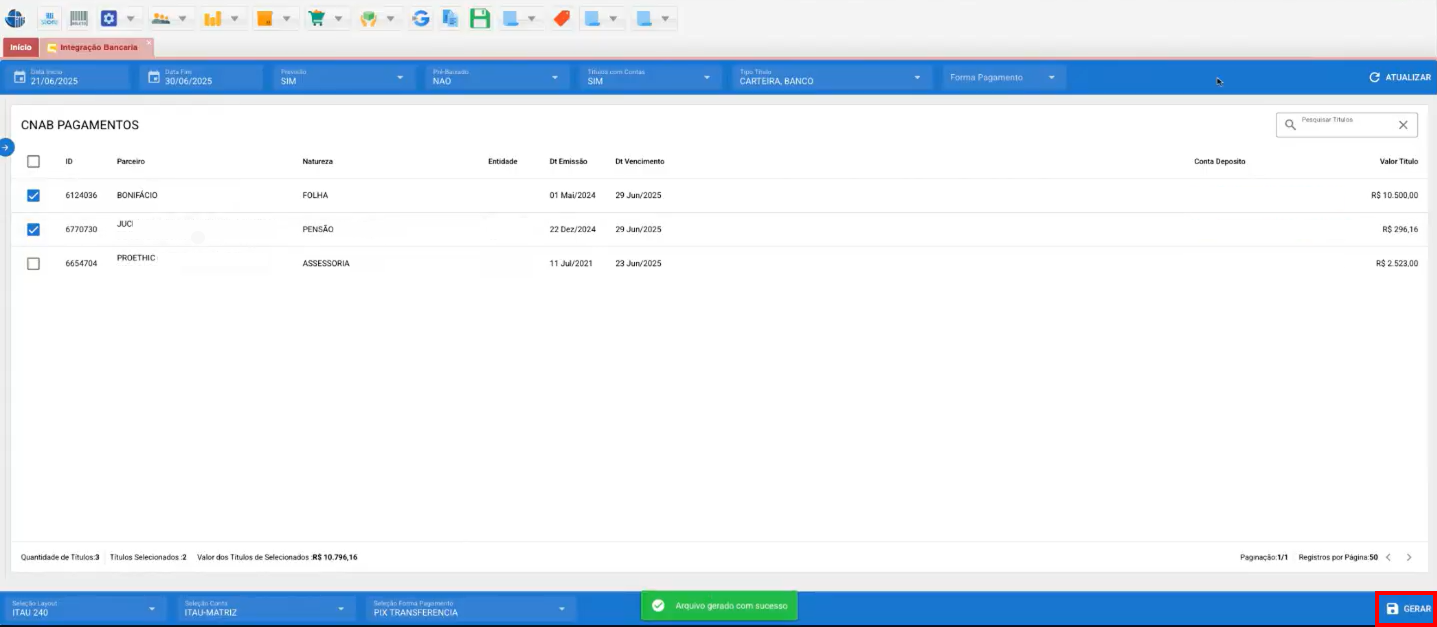Go to next page with right chevron

tap(1409, 557)
